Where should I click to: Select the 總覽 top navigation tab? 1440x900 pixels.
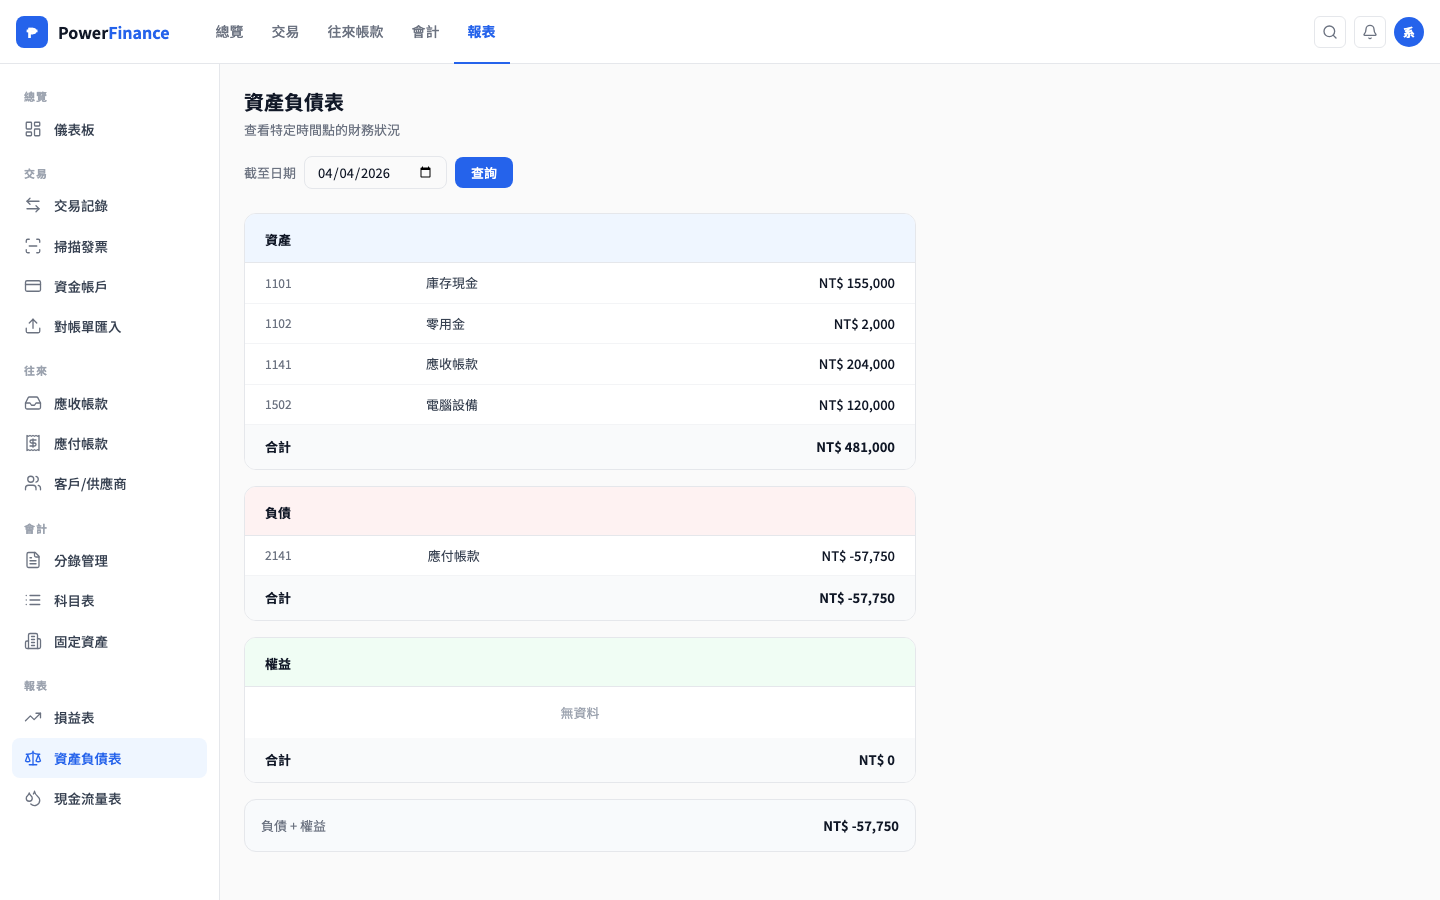coord(229,32)
